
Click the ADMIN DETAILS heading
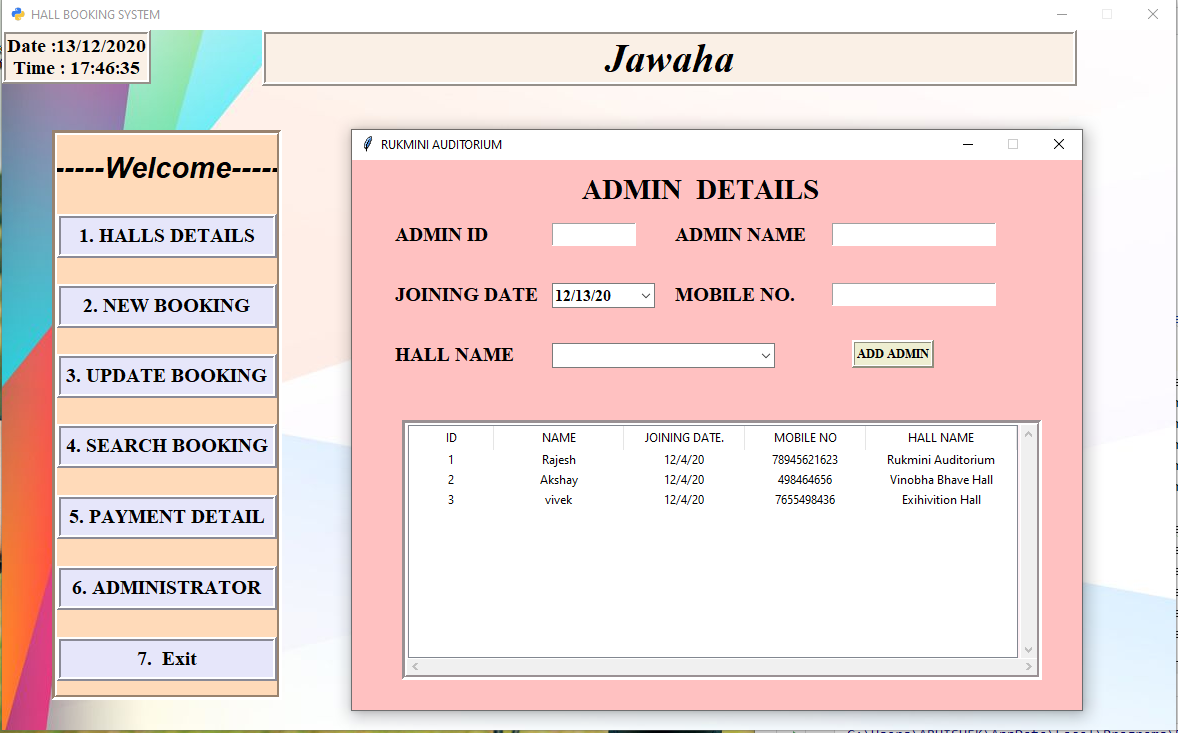pos(700,190)
